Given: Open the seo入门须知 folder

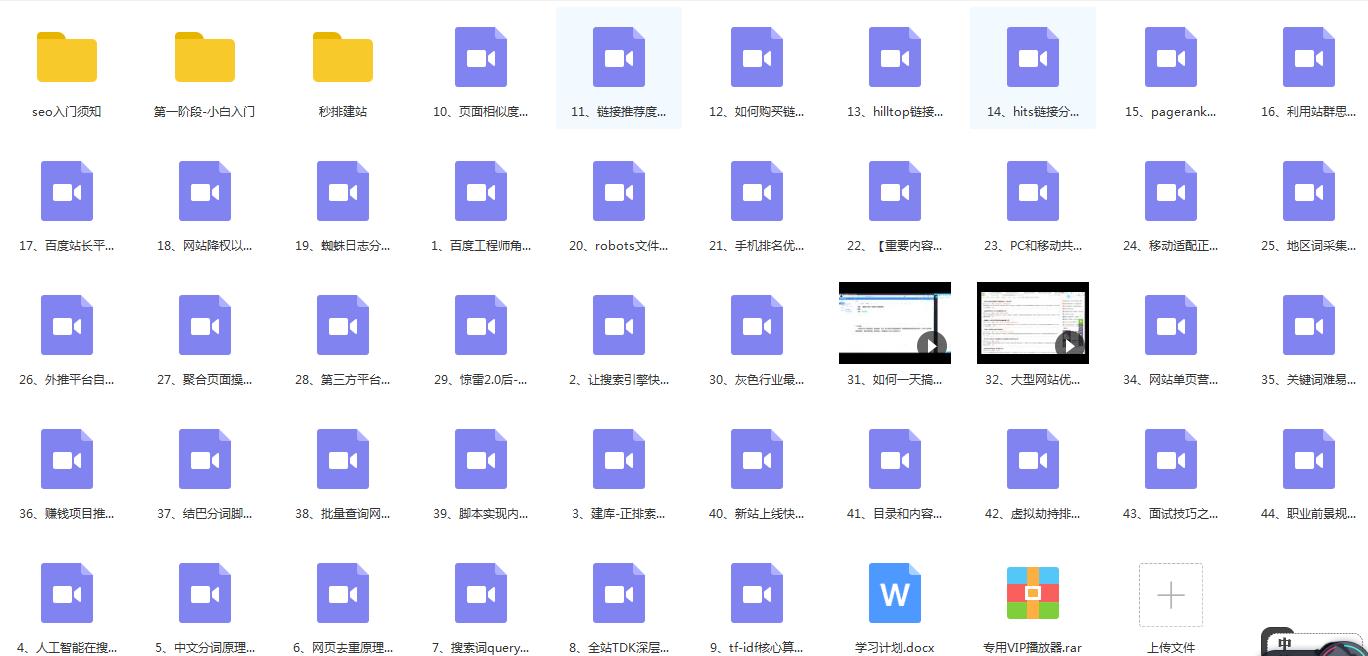Looking at the screenshot, I should click(x=66, y=57).
